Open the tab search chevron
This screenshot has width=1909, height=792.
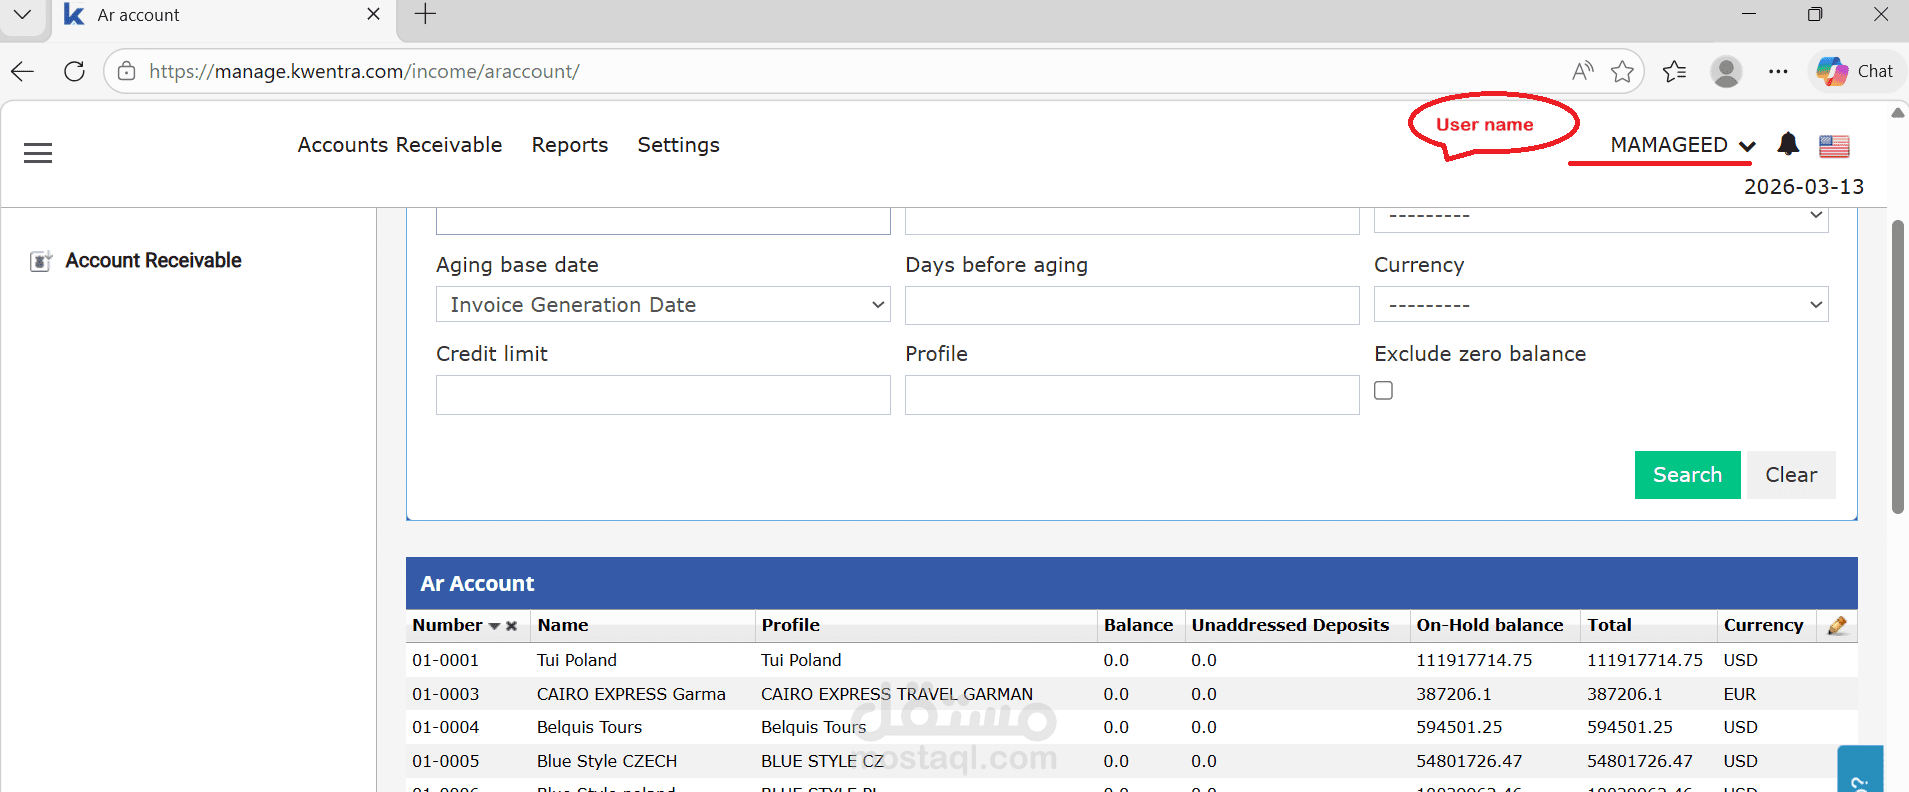[x=22, y=14]
